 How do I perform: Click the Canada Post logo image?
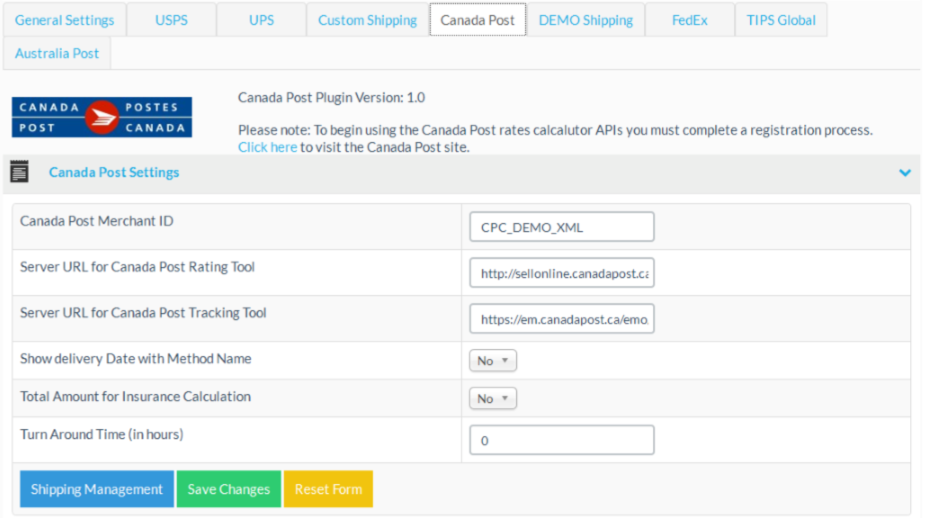point(102,117)
